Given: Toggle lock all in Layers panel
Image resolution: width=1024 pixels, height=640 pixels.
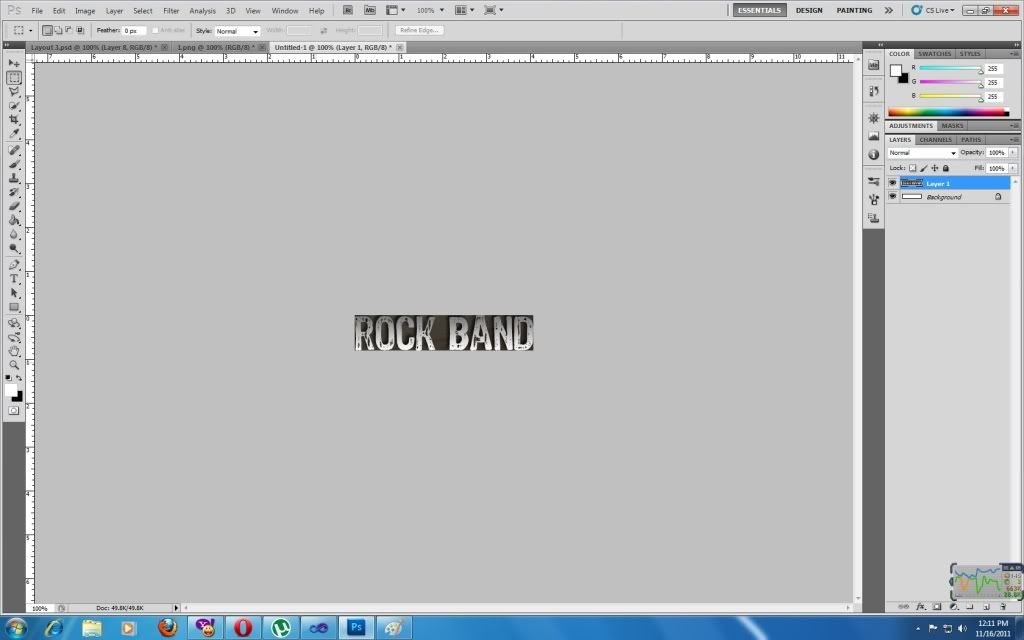Looking at the screenshot, I should [946, 168].
